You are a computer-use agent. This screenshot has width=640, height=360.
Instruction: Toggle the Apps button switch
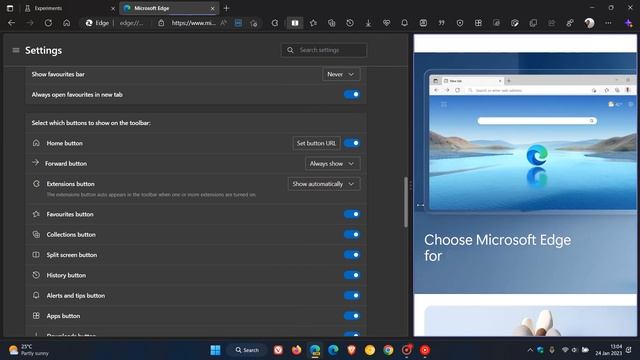pos(351,316)
